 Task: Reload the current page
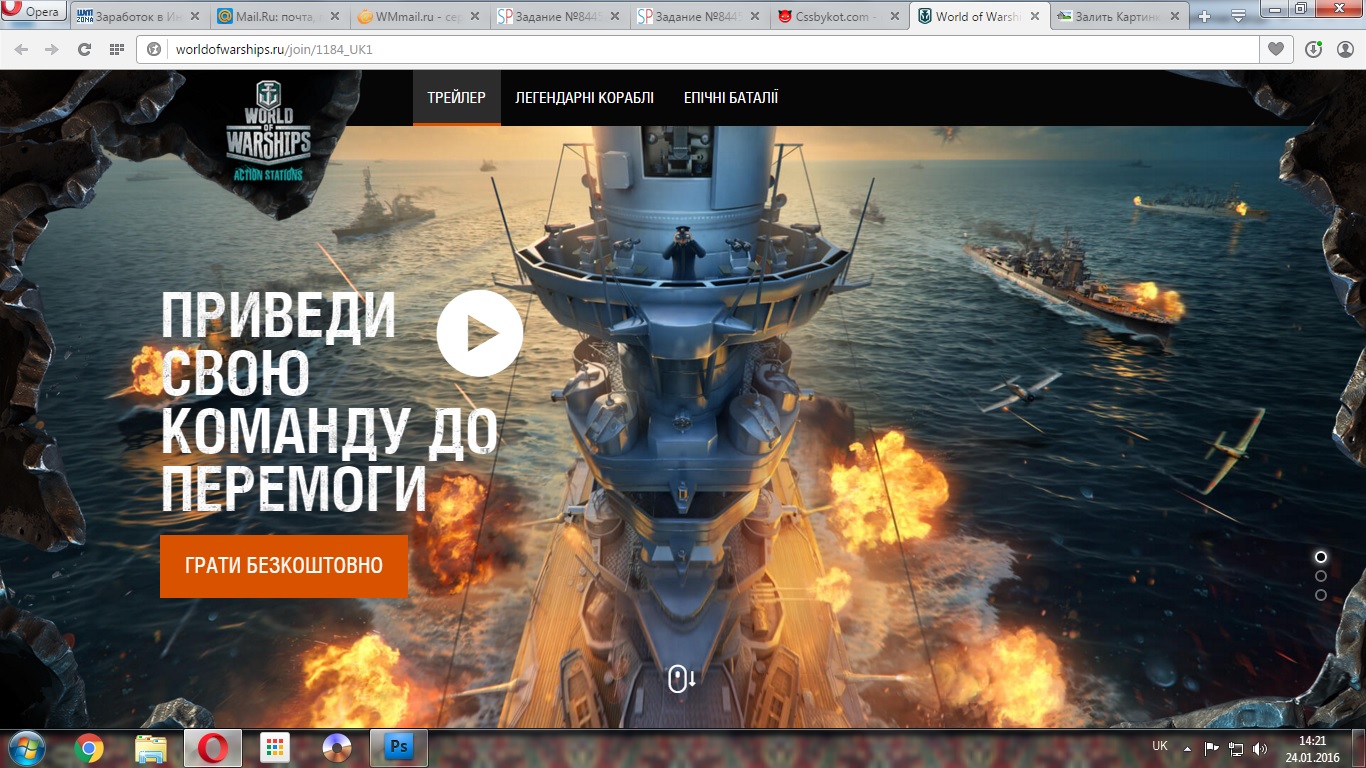(x=84, y=50)
